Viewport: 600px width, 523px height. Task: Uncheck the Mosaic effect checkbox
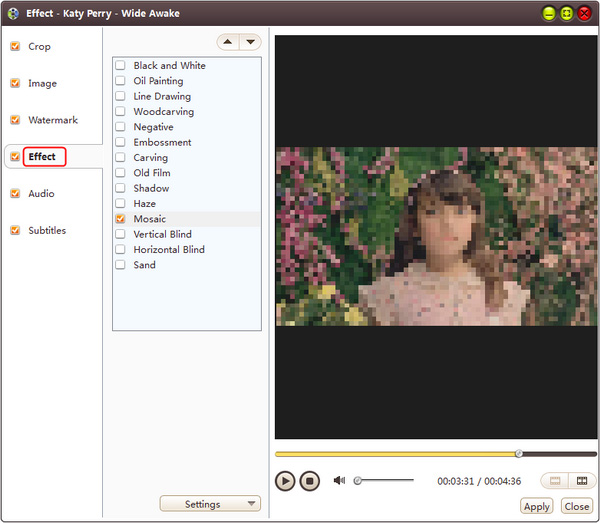pos(121,219)
